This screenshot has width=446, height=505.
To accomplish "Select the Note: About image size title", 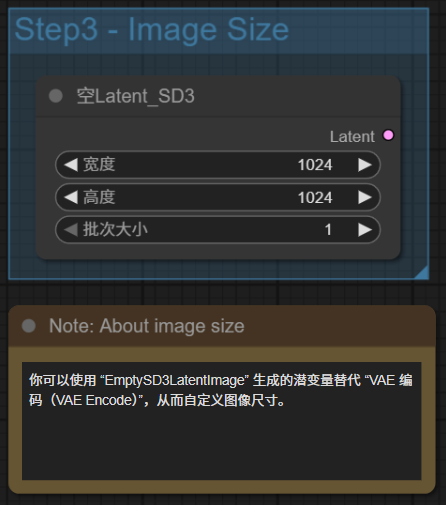I will [147, 326].
